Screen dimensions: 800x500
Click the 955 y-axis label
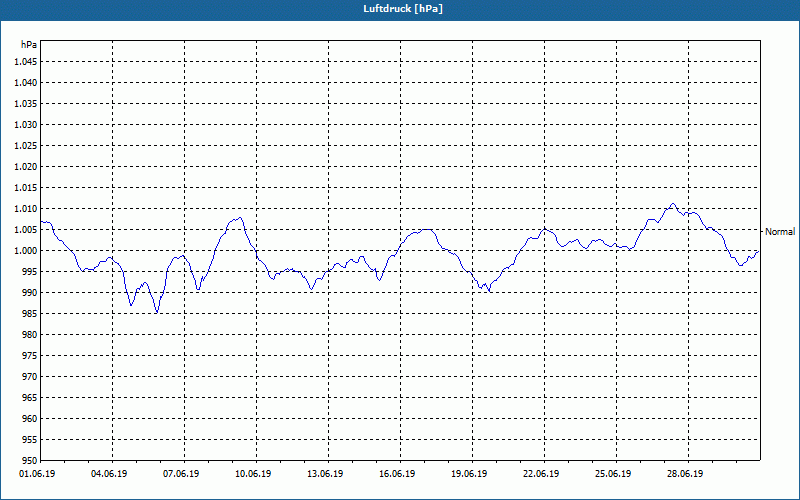coord(30,440)
